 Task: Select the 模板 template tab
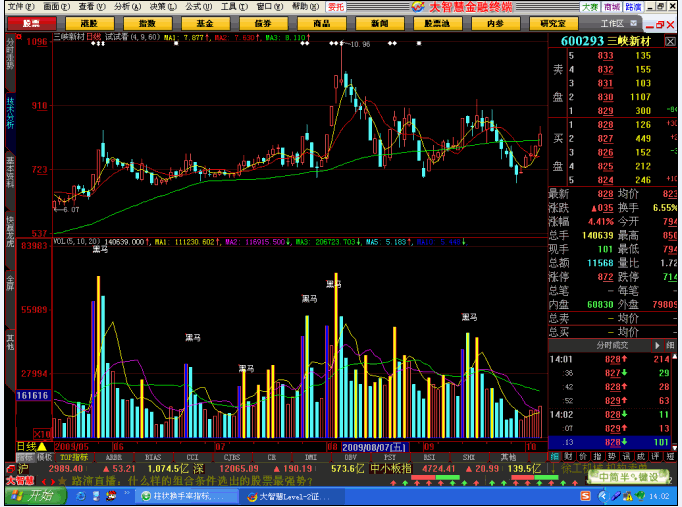(44, 457)
